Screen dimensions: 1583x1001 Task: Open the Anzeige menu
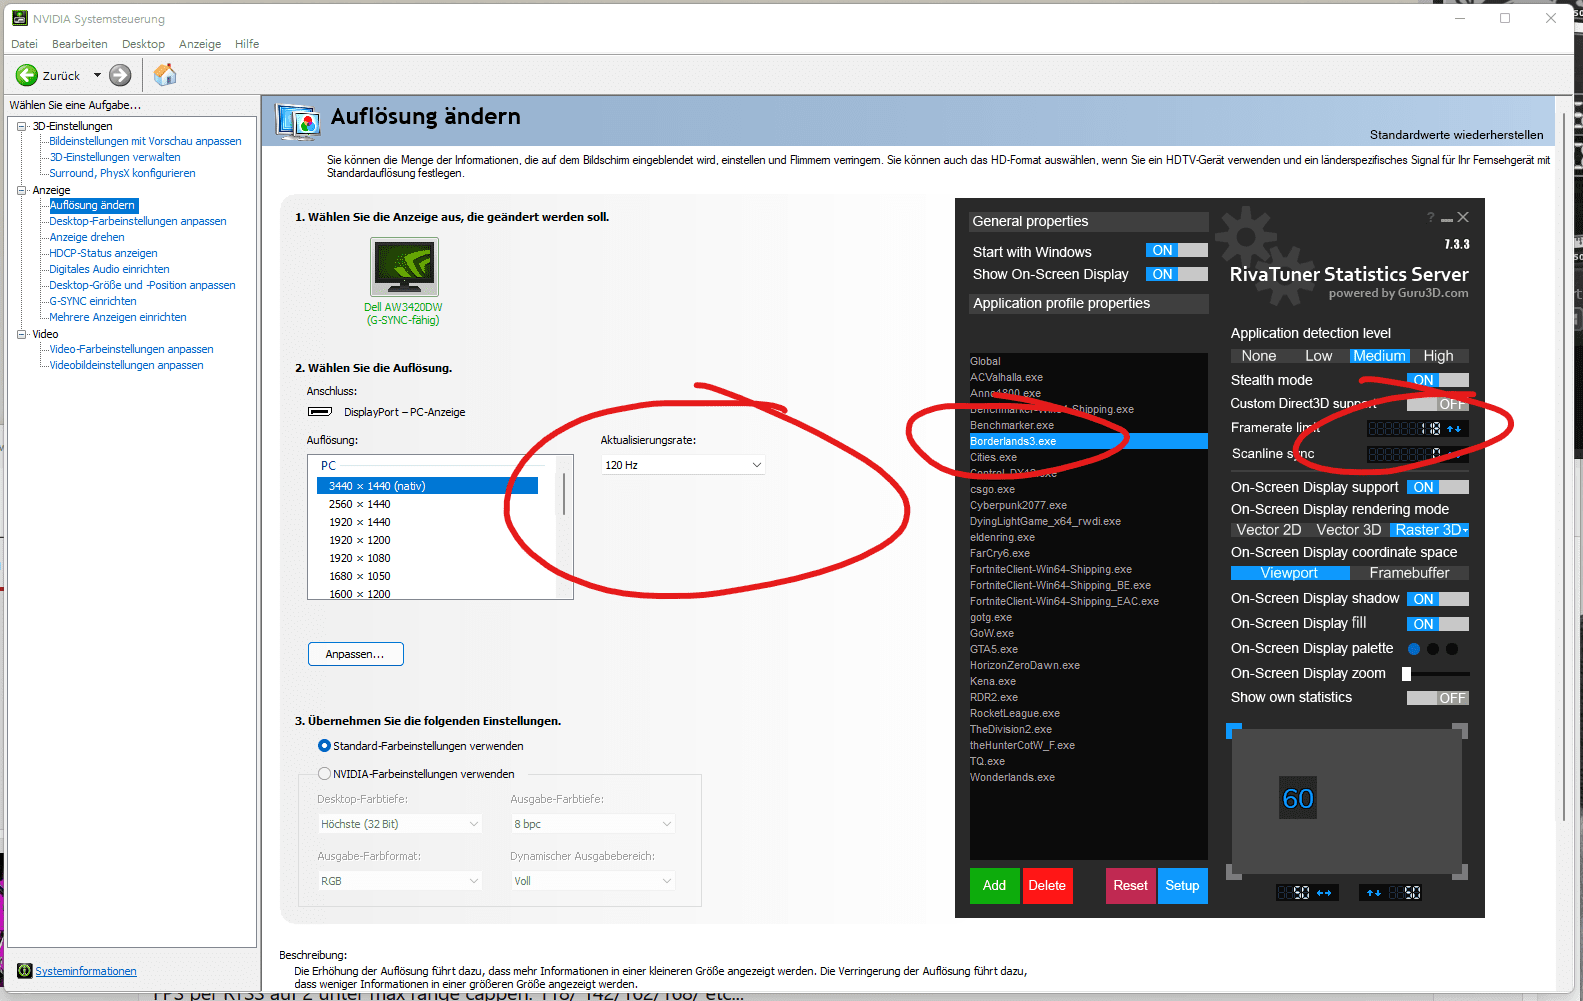click(x=200, y=44)
